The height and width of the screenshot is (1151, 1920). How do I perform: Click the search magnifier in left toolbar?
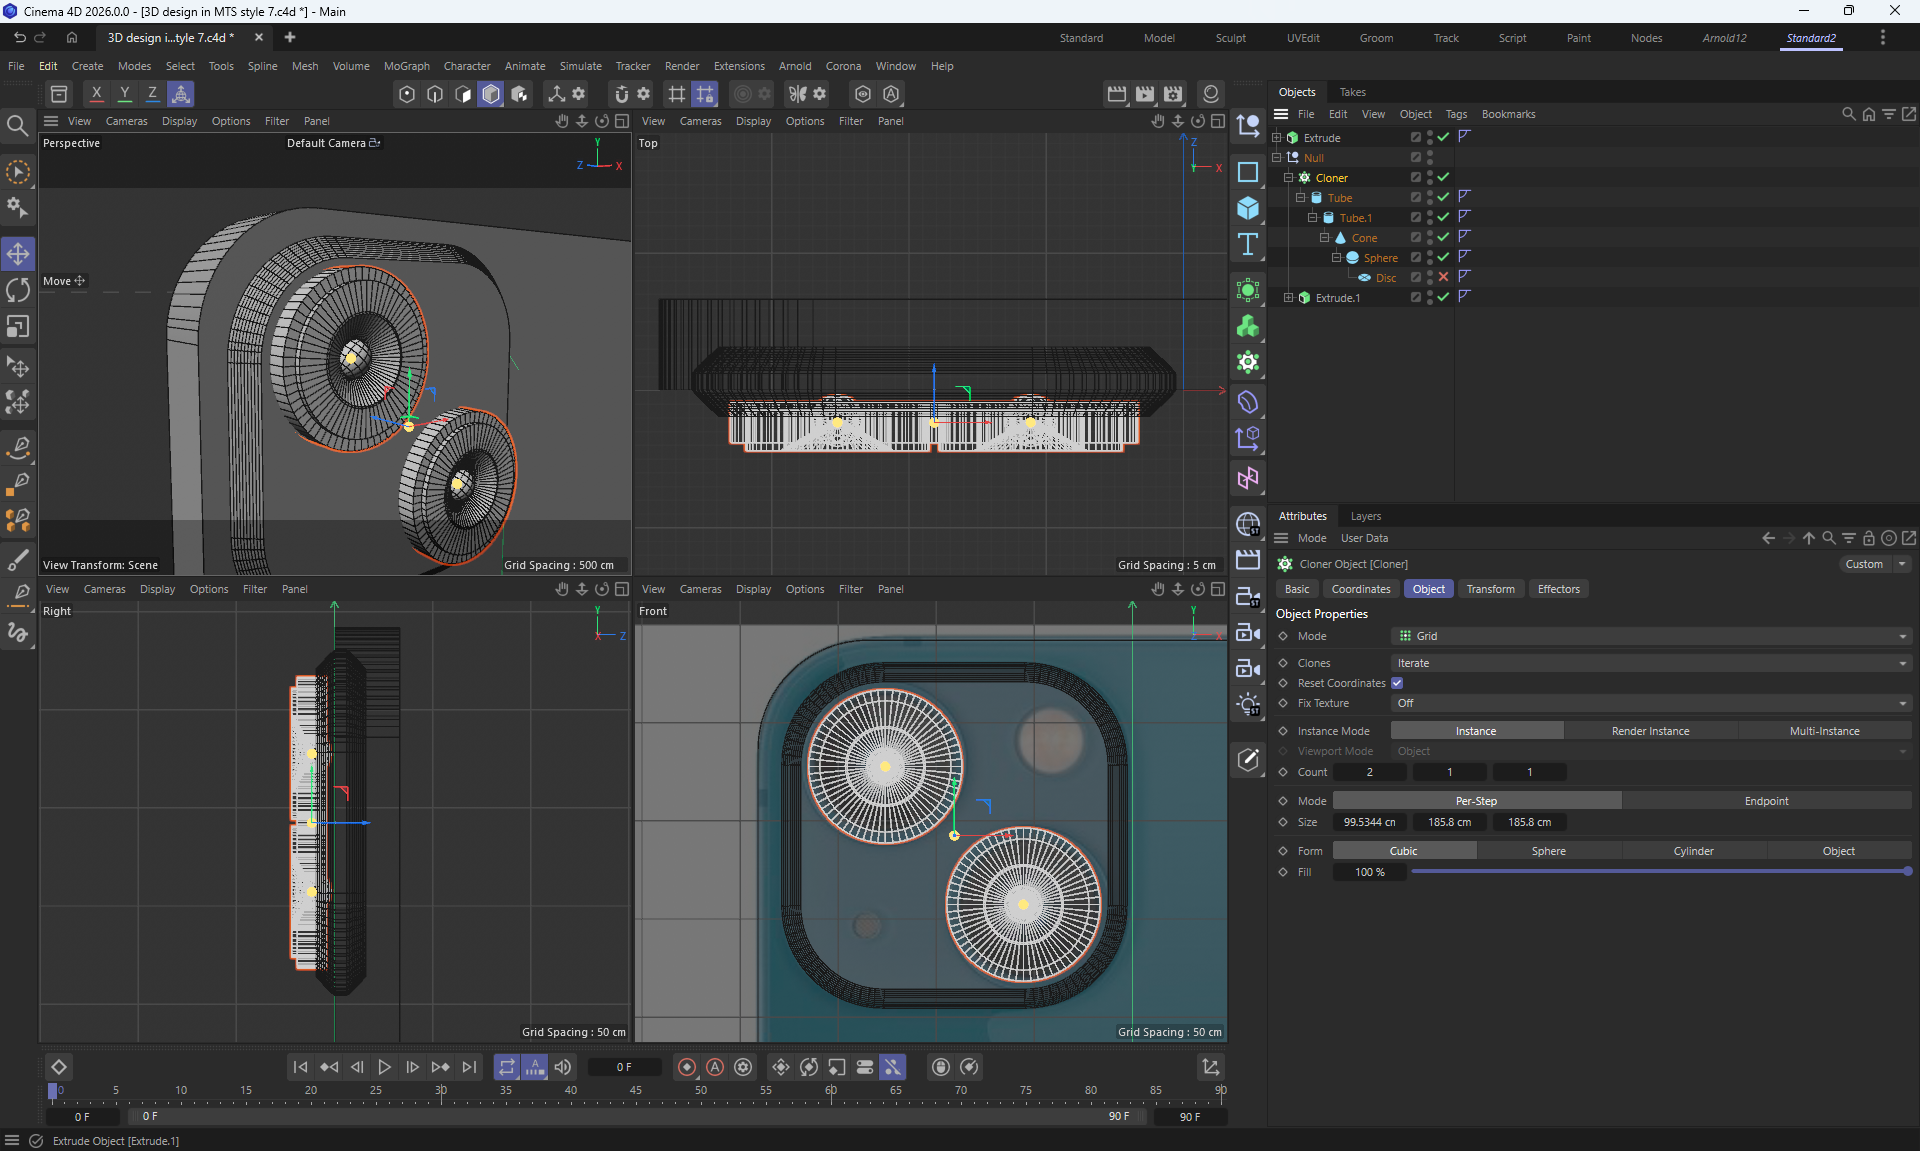tap(18, 125)
